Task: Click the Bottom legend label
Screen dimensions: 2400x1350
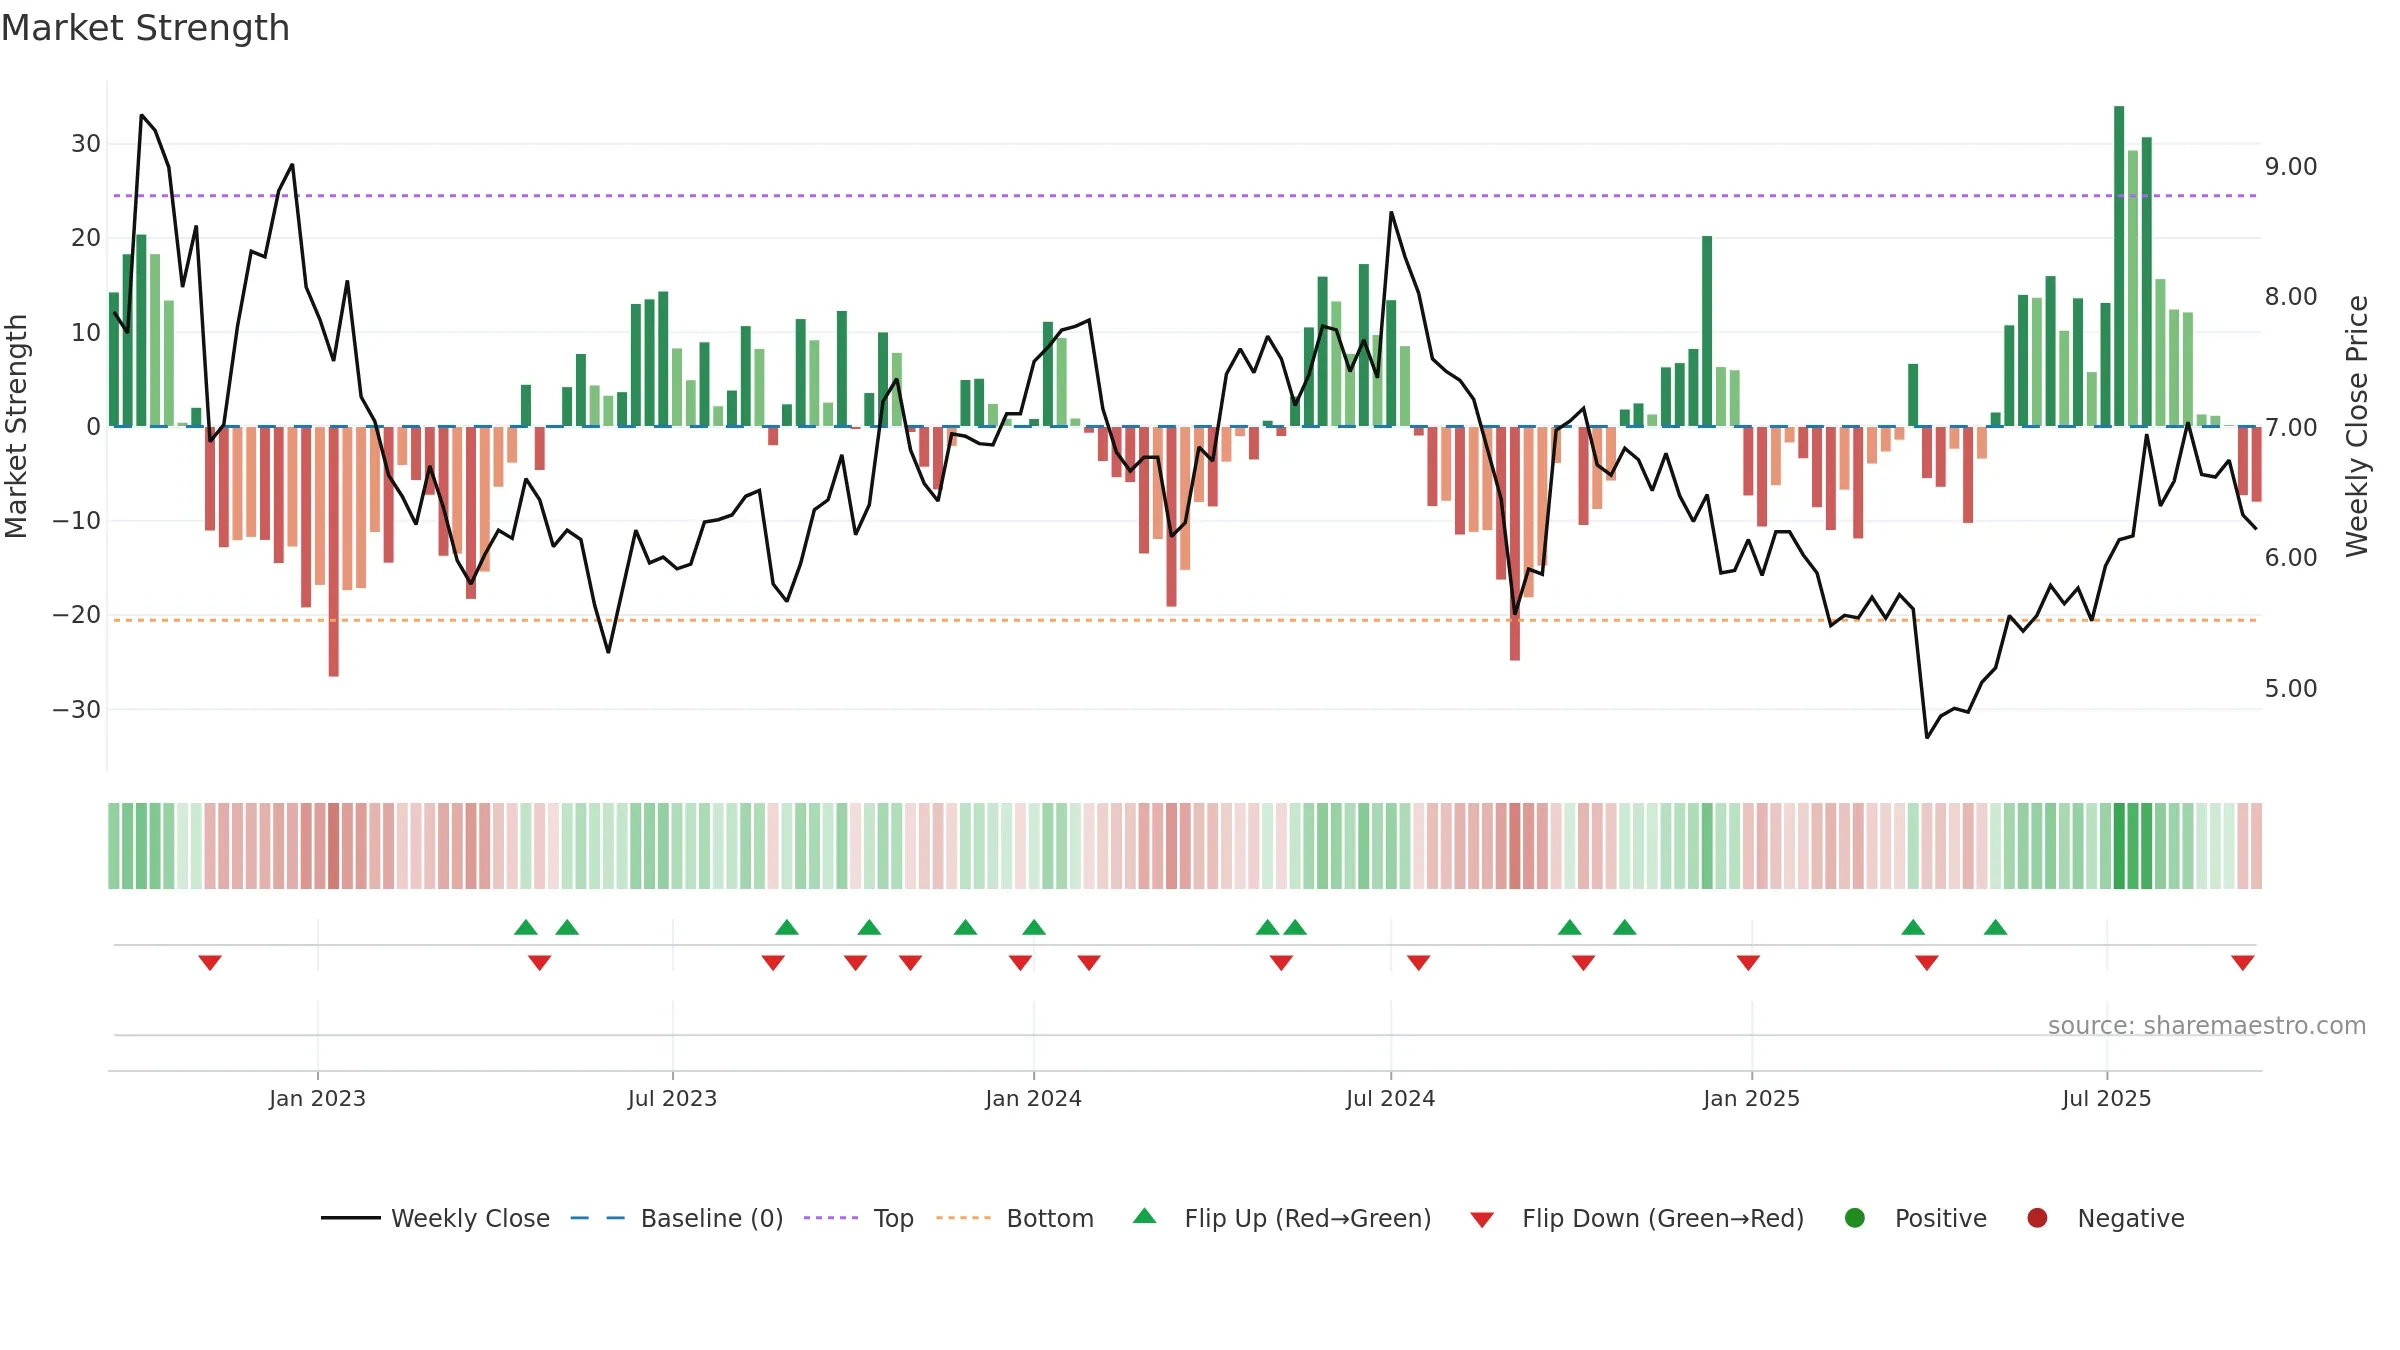Action: (1050, 1218)
